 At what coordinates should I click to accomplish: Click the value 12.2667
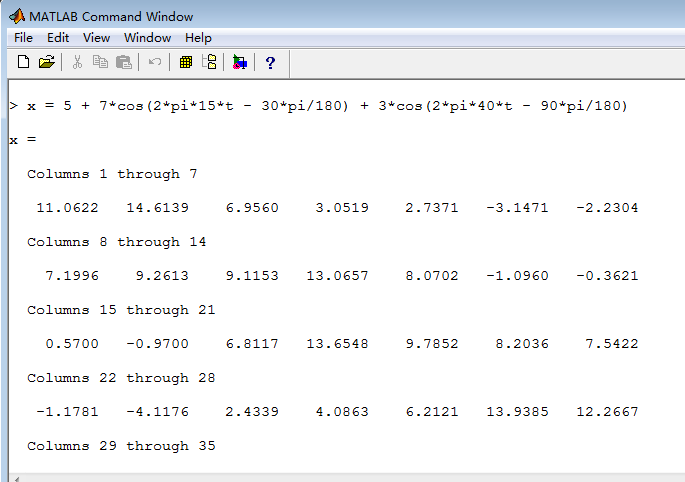pyautogui.click(x=607, y=412)
